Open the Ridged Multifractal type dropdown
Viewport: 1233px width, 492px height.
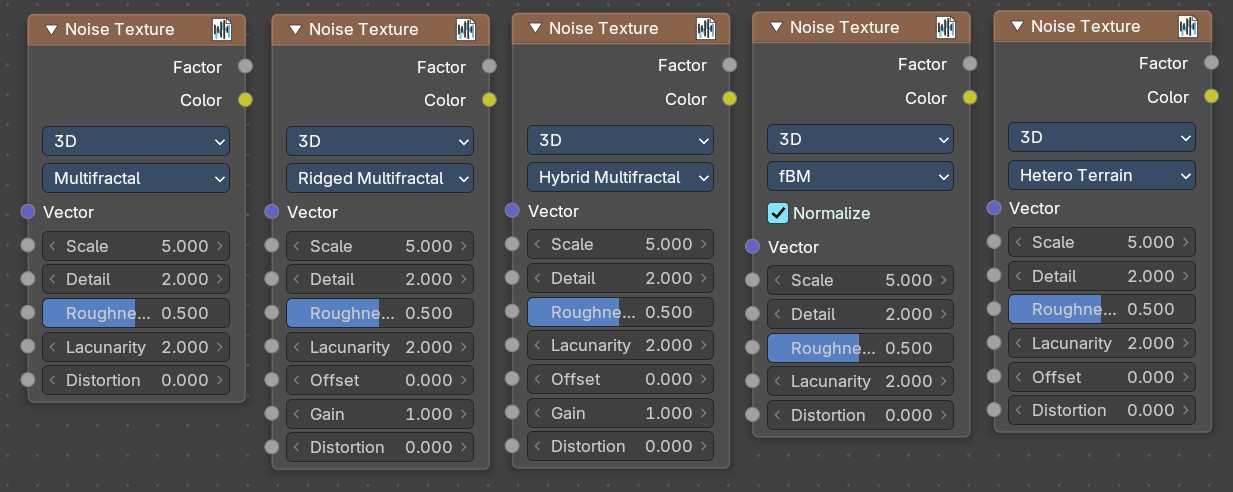pos(380,178)
